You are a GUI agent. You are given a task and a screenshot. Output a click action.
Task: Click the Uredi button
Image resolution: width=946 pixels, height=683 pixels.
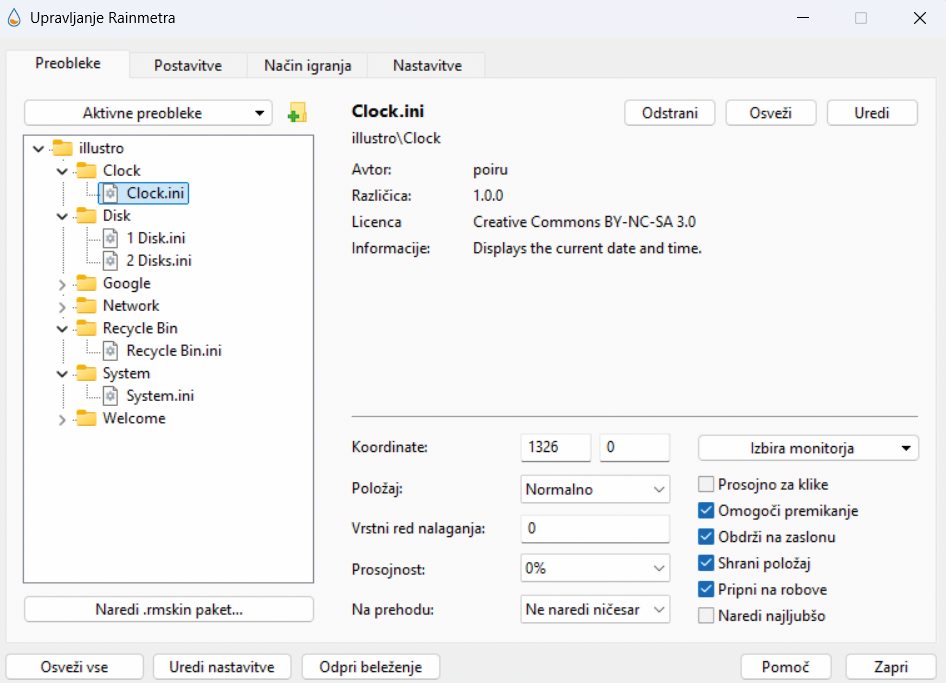click(x=872, y=113)
